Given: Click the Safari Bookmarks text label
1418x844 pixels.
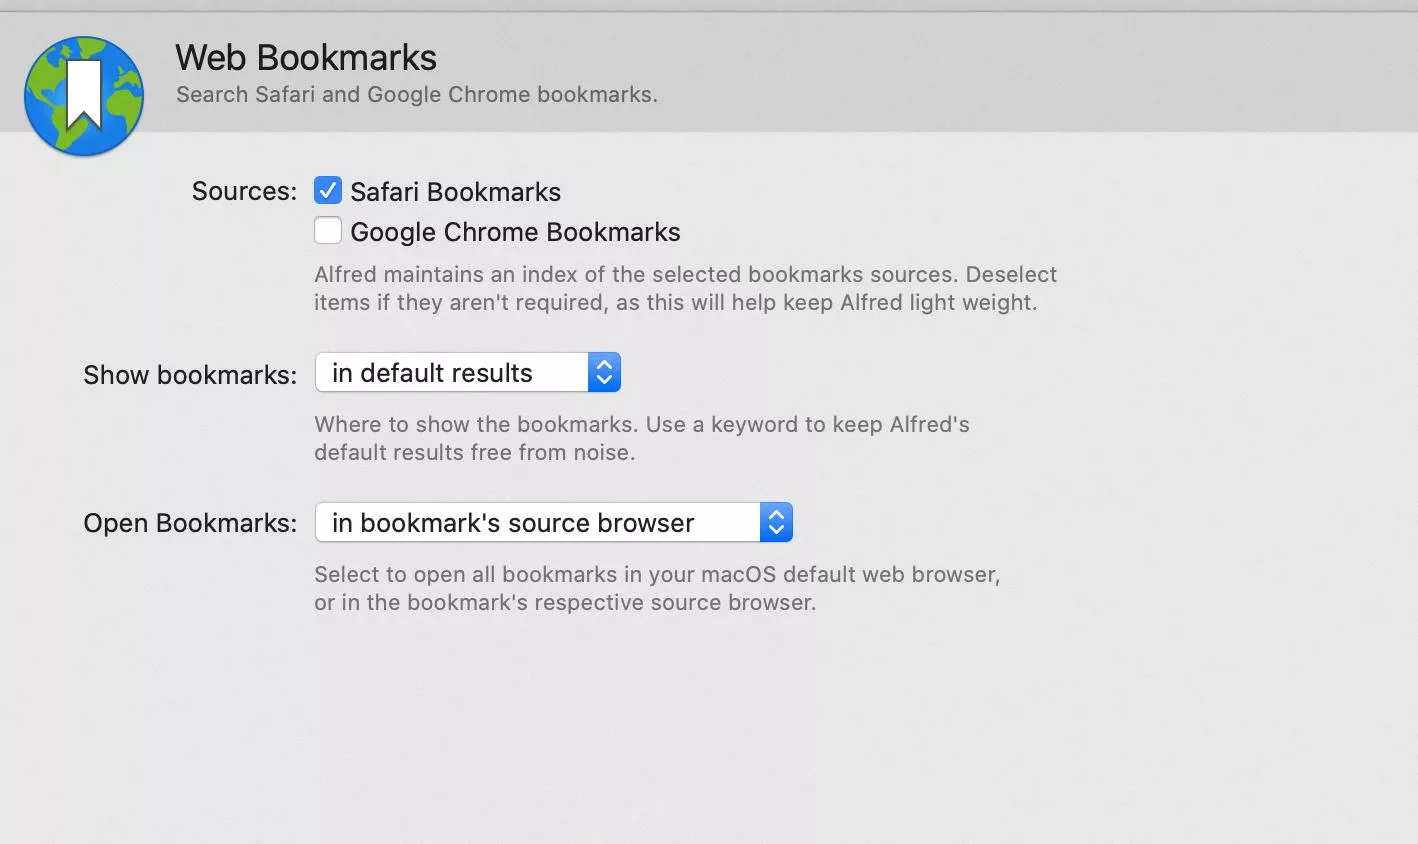Looking at the screenshot, I should pos(455,191).
